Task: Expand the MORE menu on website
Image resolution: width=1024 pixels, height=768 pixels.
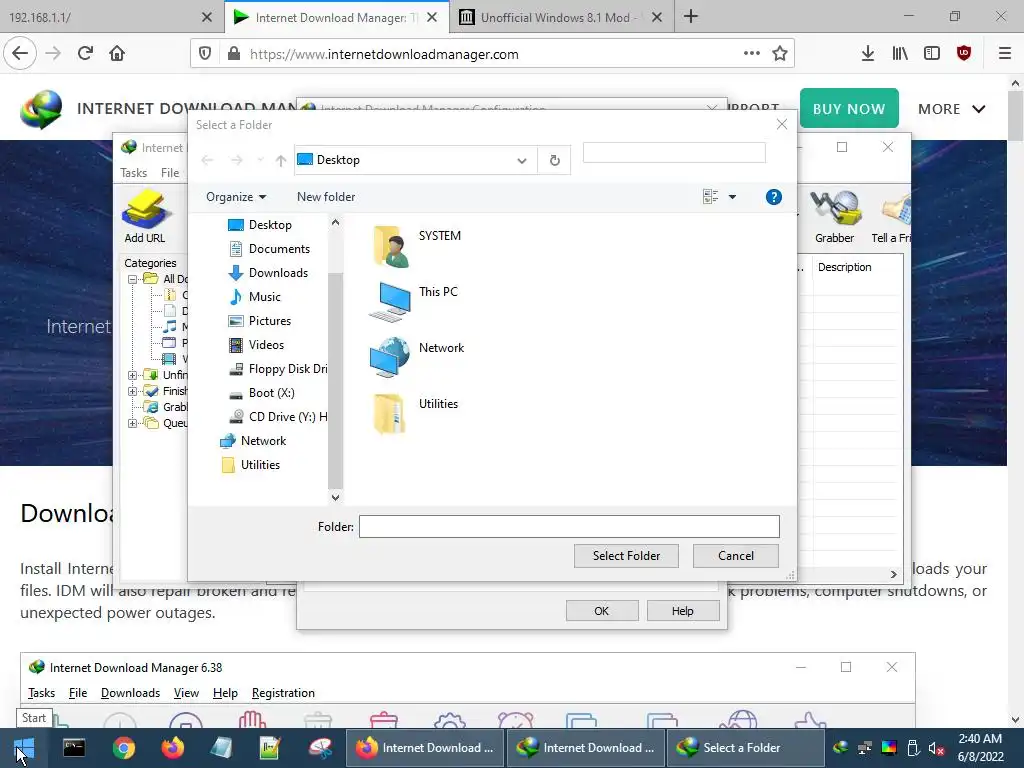Action: 952,109
